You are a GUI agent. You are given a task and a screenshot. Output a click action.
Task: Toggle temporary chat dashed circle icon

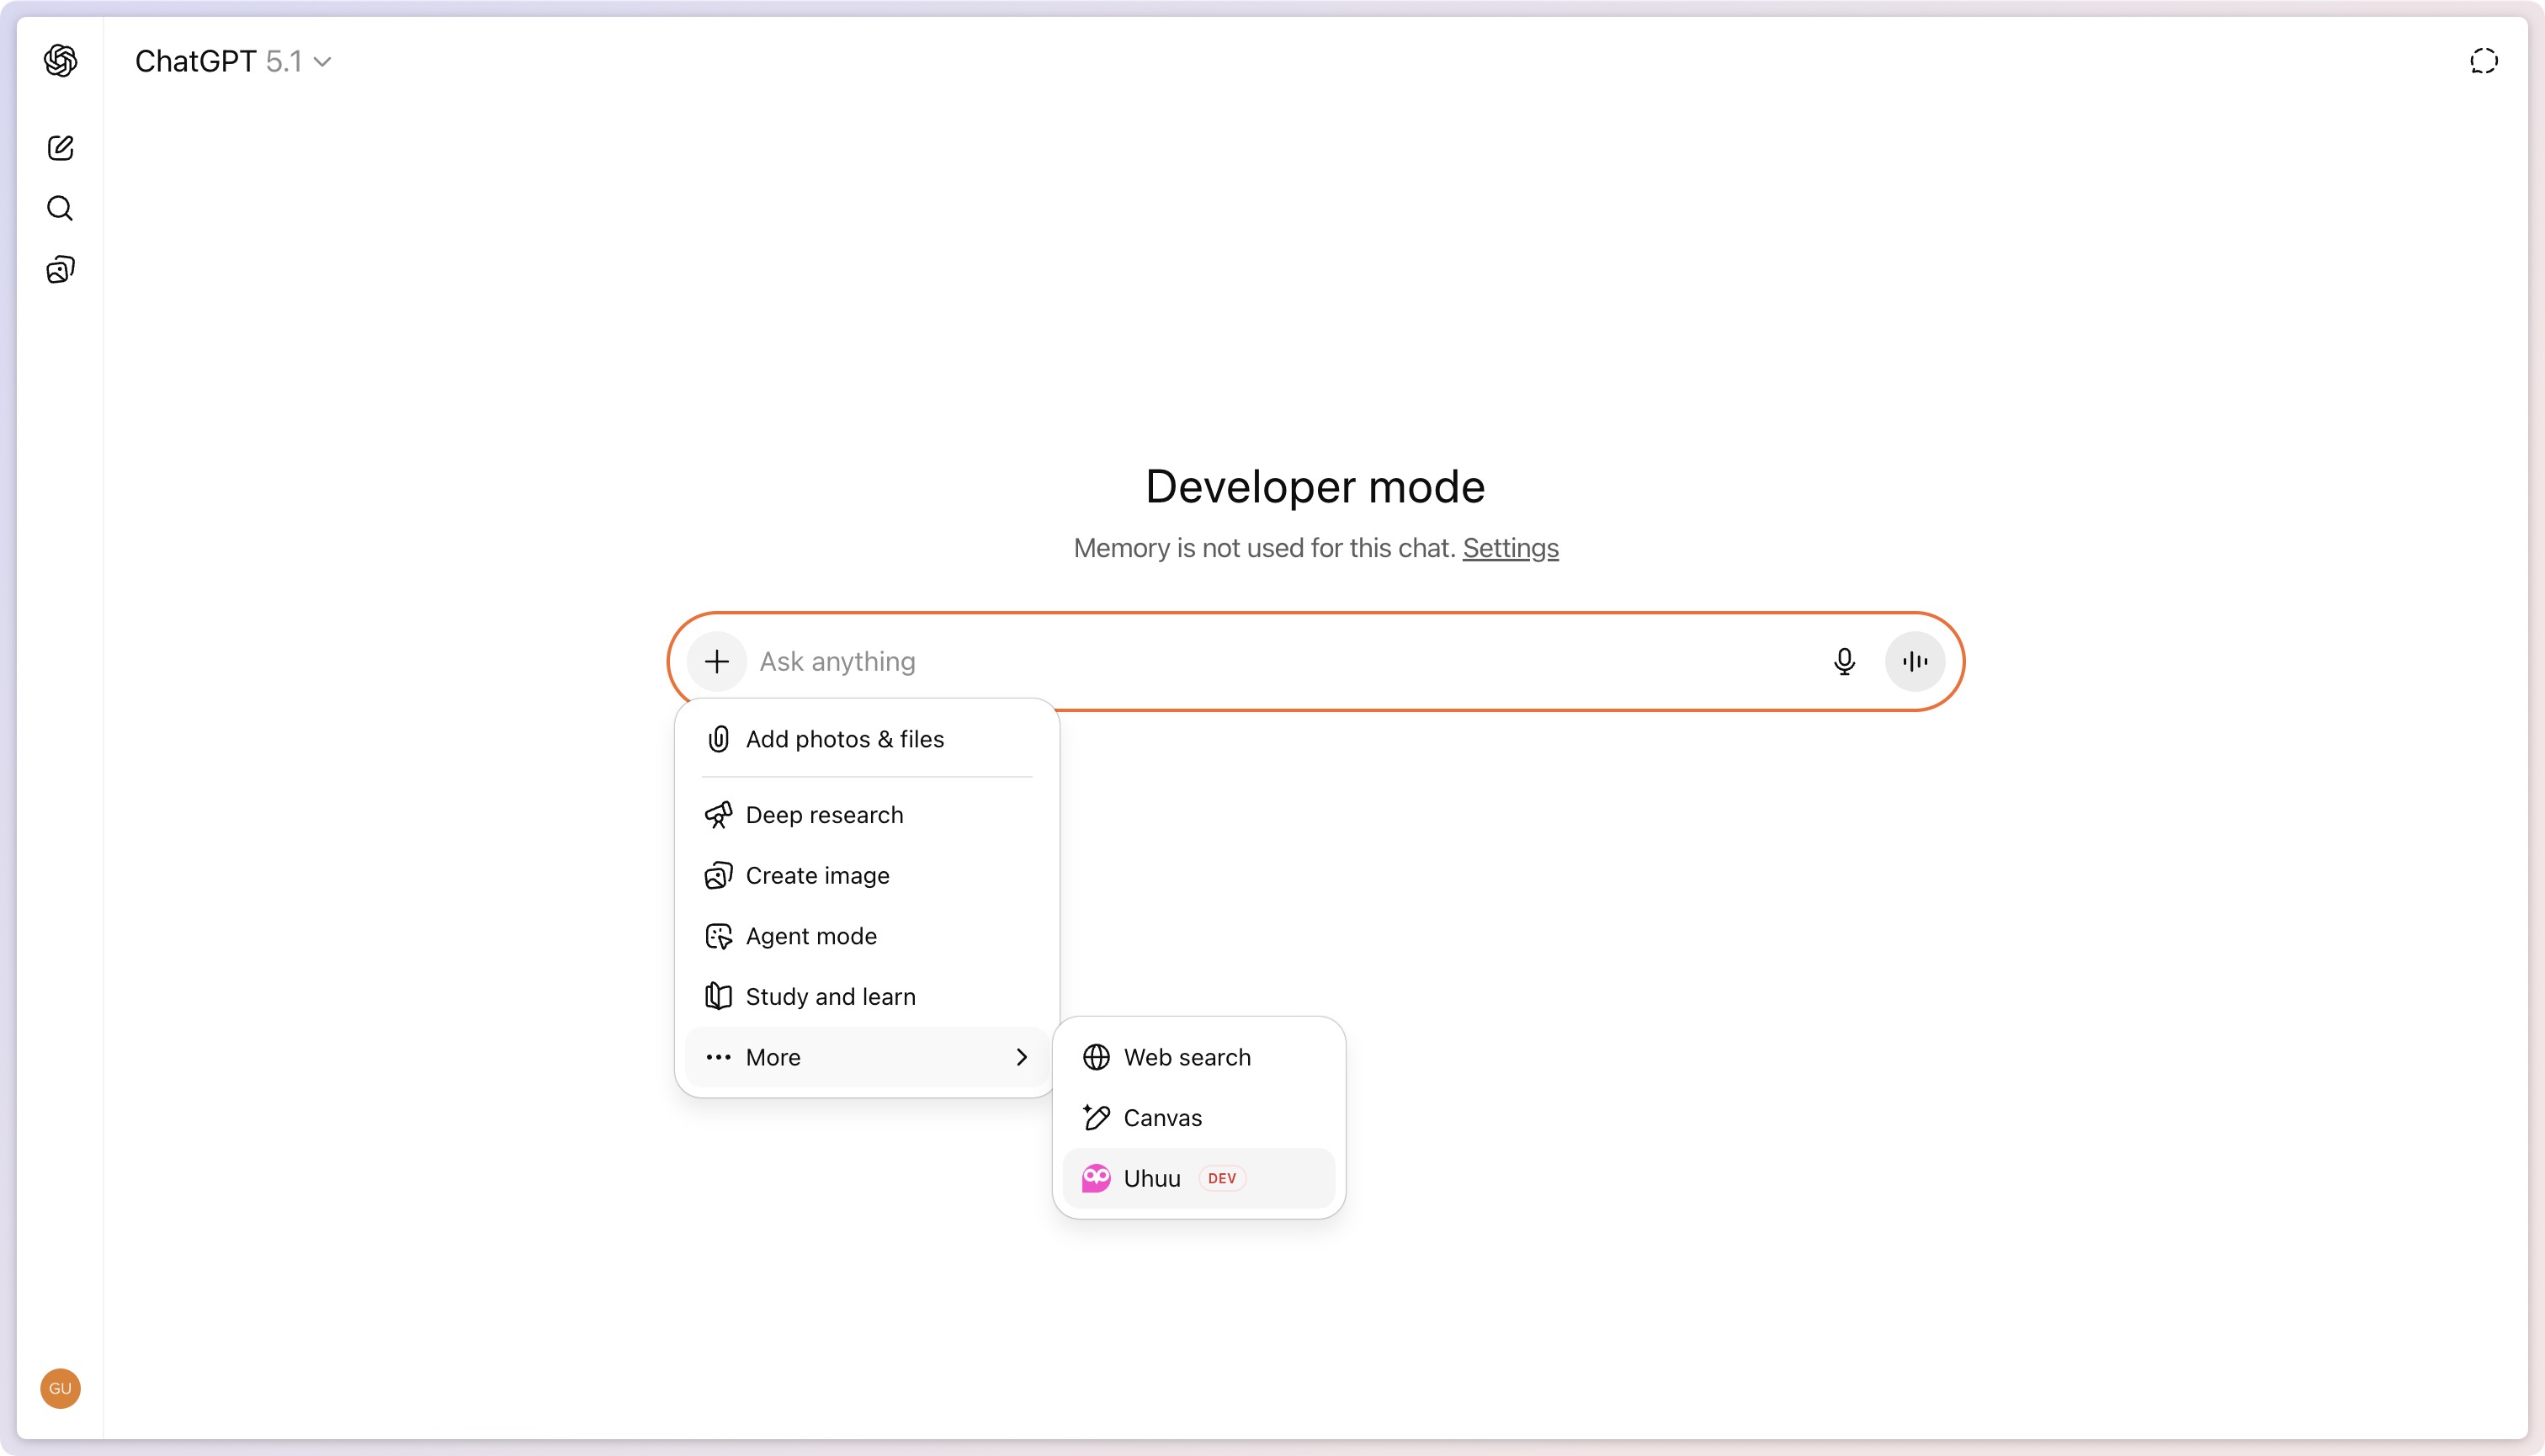[x=2483, y=61]
